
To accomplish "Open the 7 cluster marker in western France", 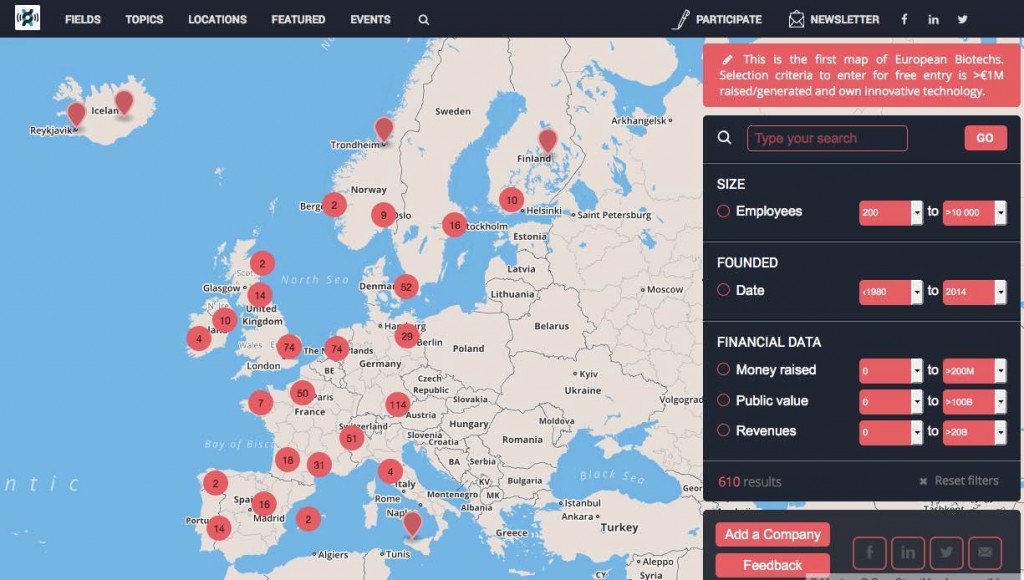I will 261,403.
